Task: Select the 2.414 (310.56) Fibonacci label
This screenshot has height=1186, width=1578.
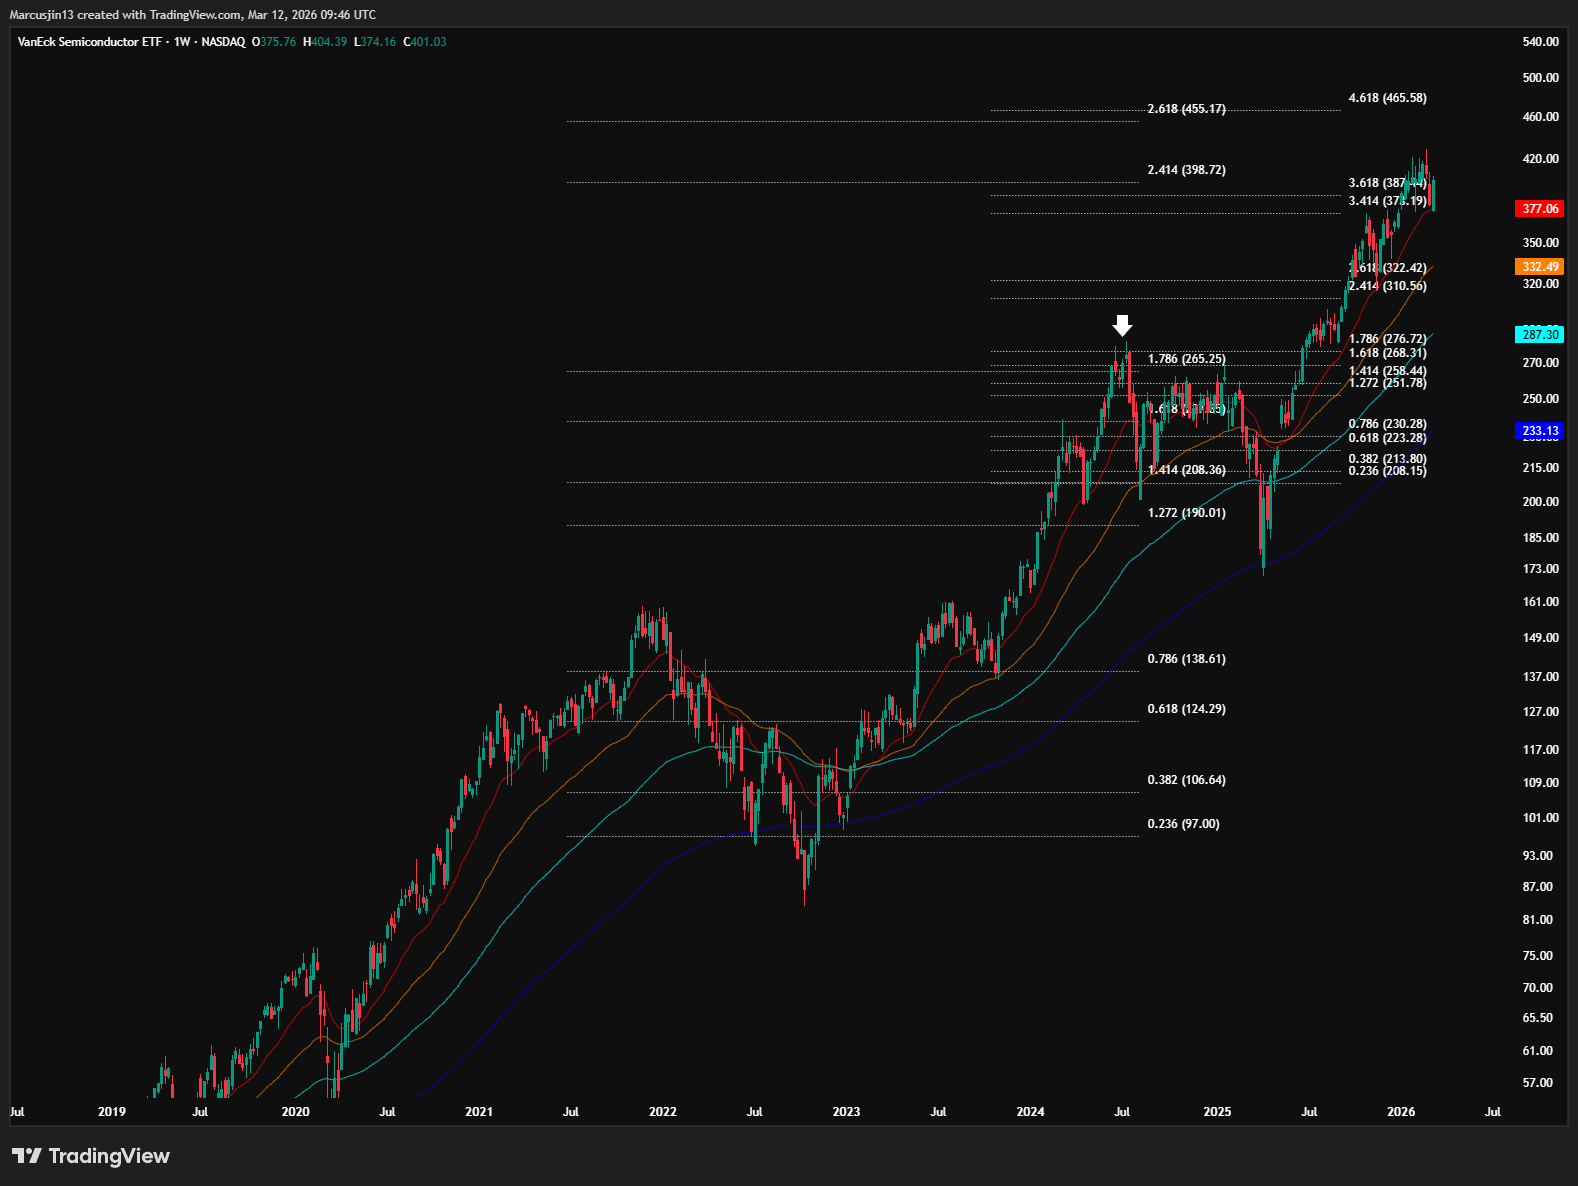Action: (x=1388, y=286)
